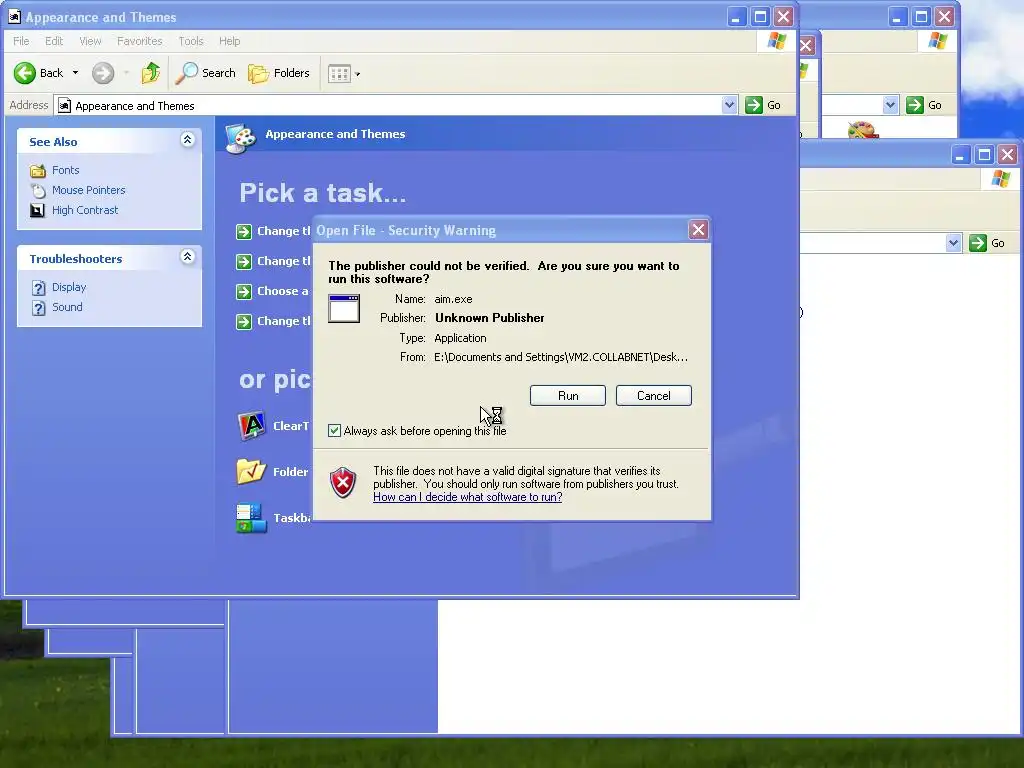This screenshot has height=768, width=1024.
Task: Open the Tools menu
Action: tap(191, 41)
